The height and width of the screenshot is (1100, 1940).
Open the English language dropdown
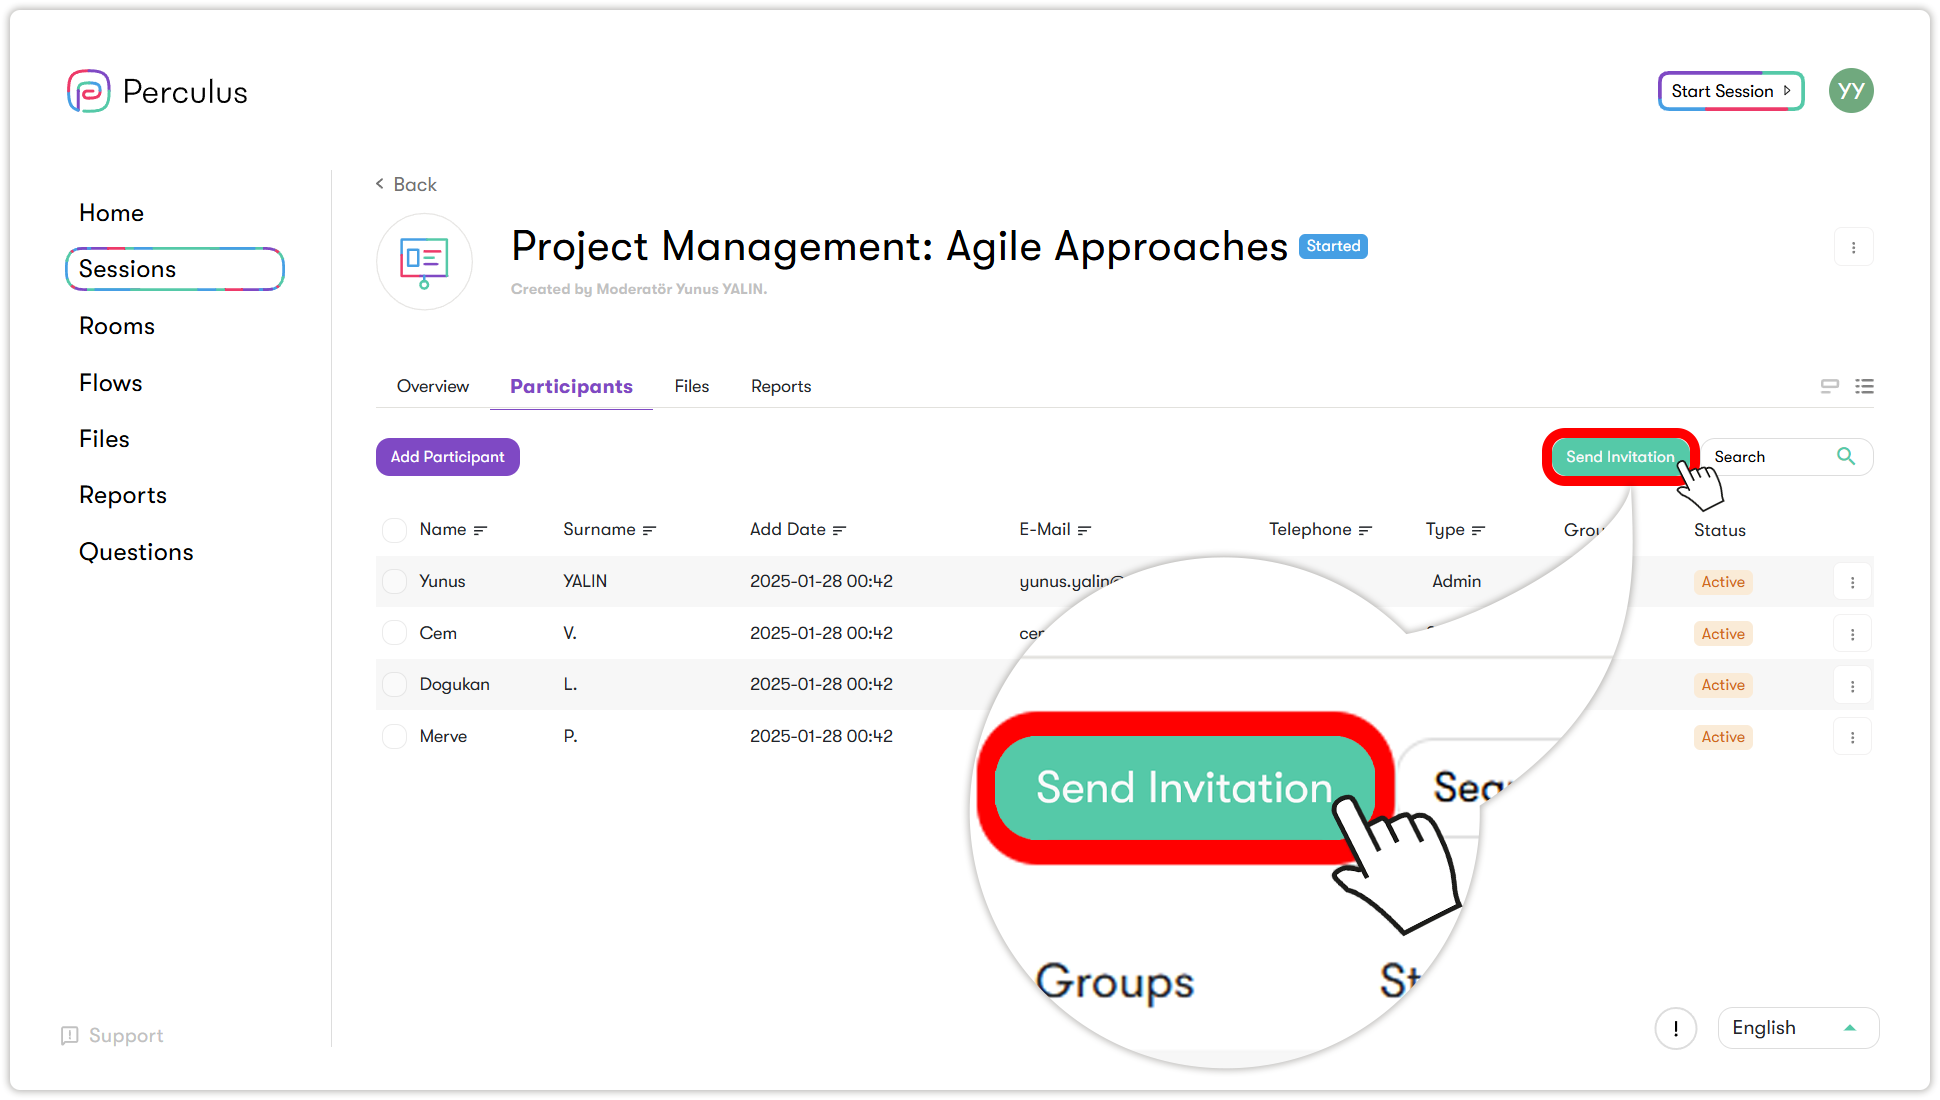pyautogui.click(x=1797, y=1028)
